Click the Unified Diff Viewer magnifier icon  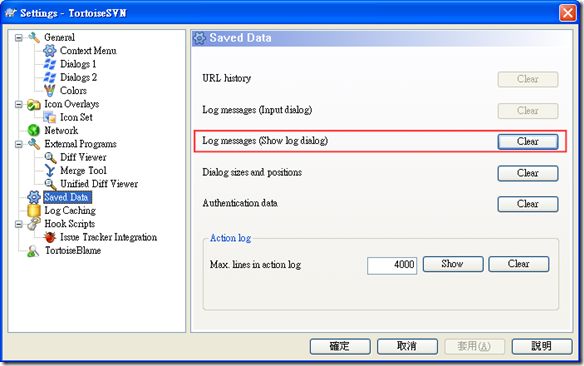pyautogui.click(x=50, y=184)
